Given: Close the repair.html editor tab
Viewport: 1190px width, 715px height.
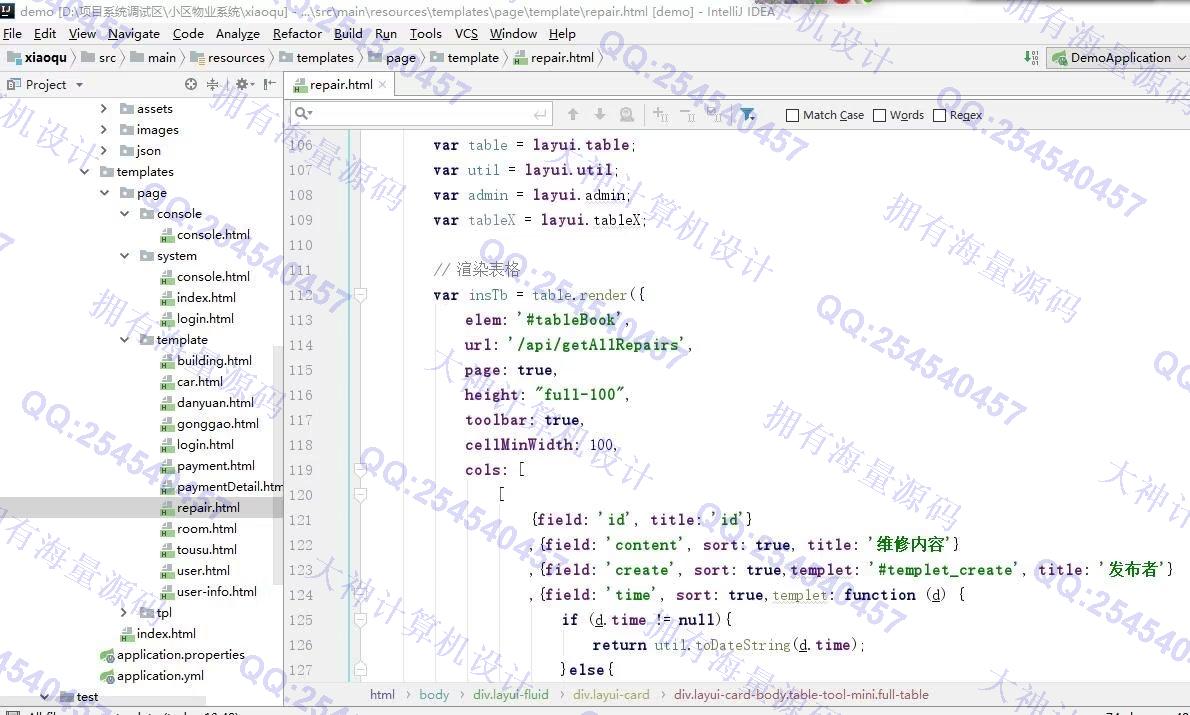Looking at the screenshot, I should (x=384, y=85).
